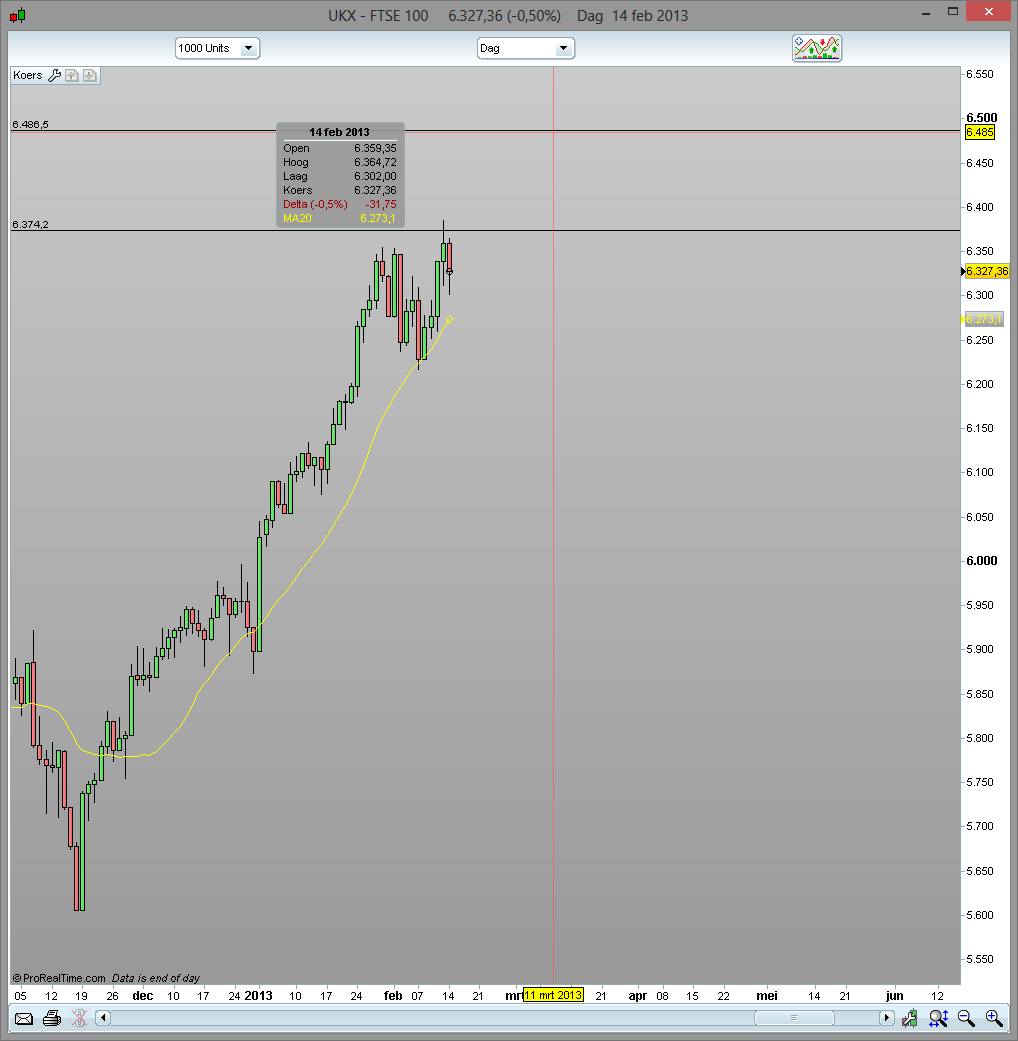
Task: Click the magnifier with blue arrows icon
Action: 938,1018
